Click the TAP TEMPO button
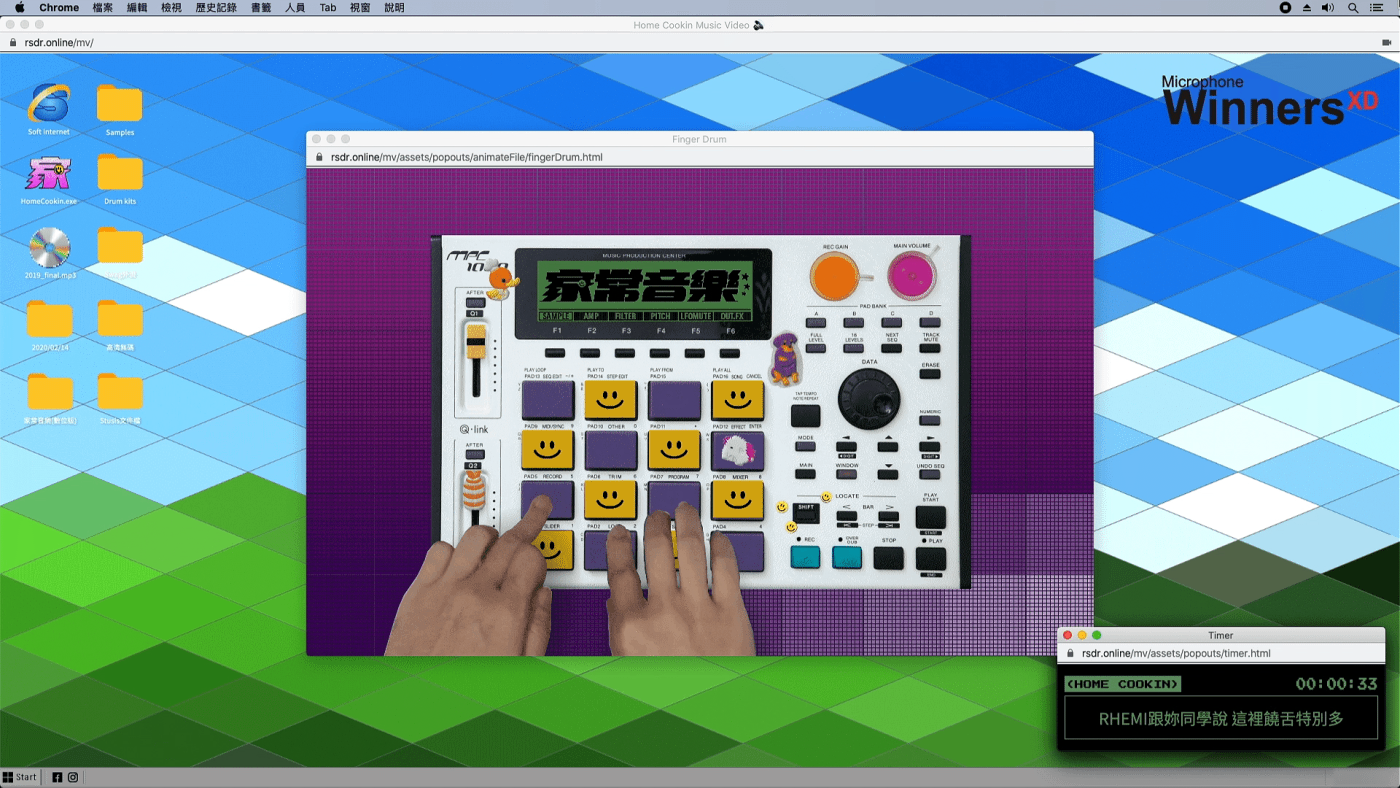 point(805,415)
